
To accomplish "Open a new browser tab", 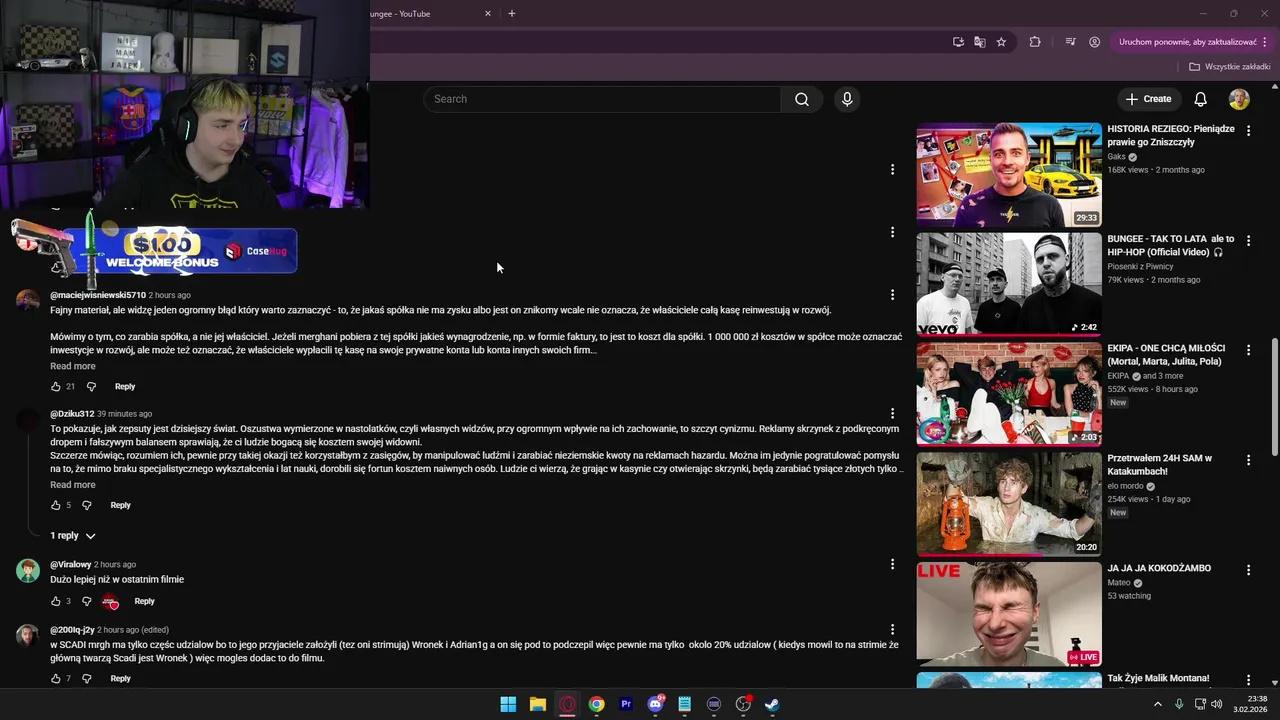I will pos(512,14).
